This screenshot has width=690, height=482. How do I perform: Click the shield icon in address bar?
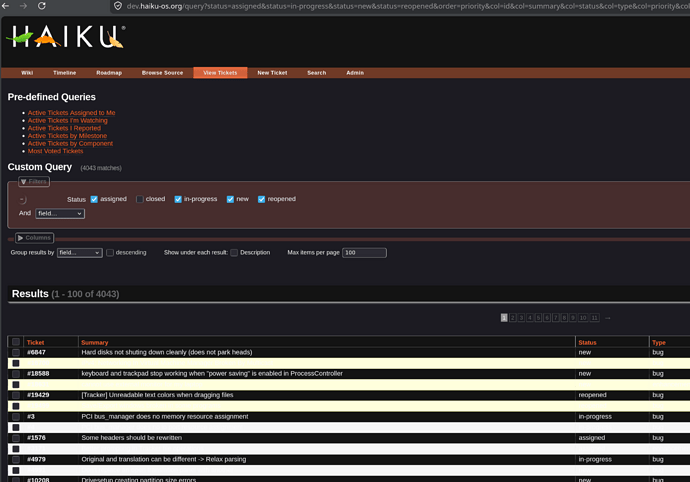tap(118, 6)
